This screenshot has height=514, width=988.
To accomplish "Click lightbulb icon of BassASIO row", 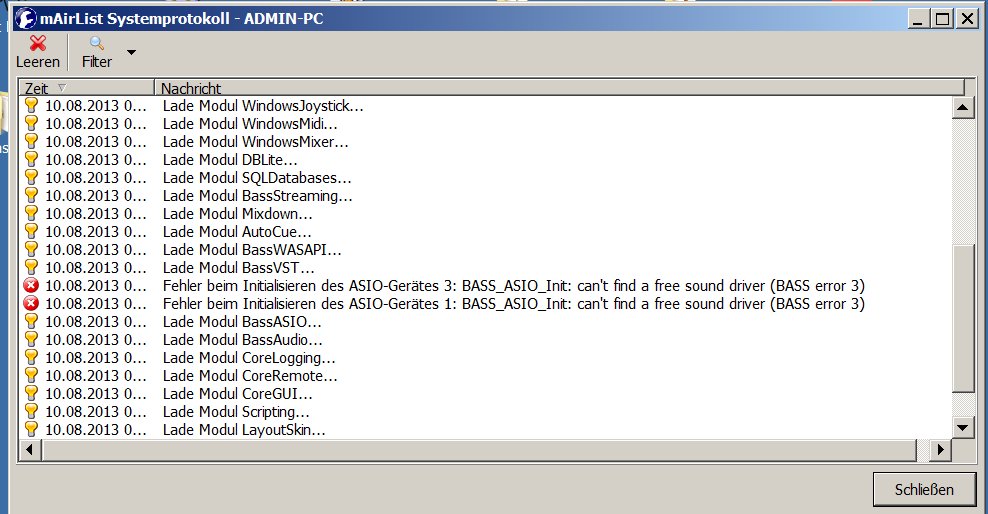I will (31, 321).
